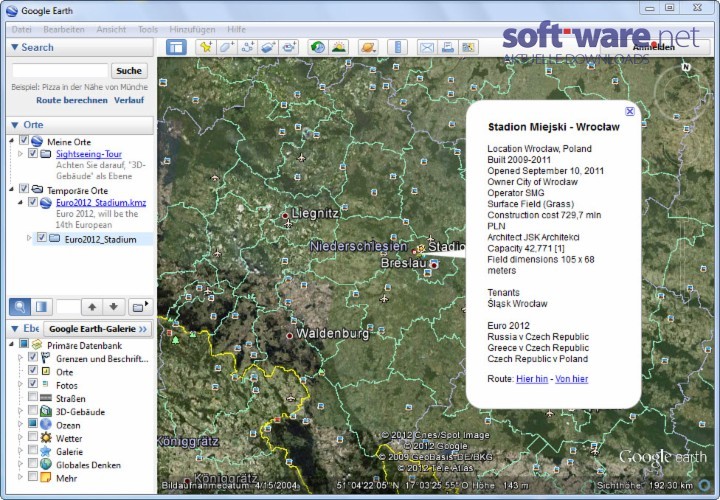
Task: Show historical imagery clock icon
Action: tap(317, 47)
